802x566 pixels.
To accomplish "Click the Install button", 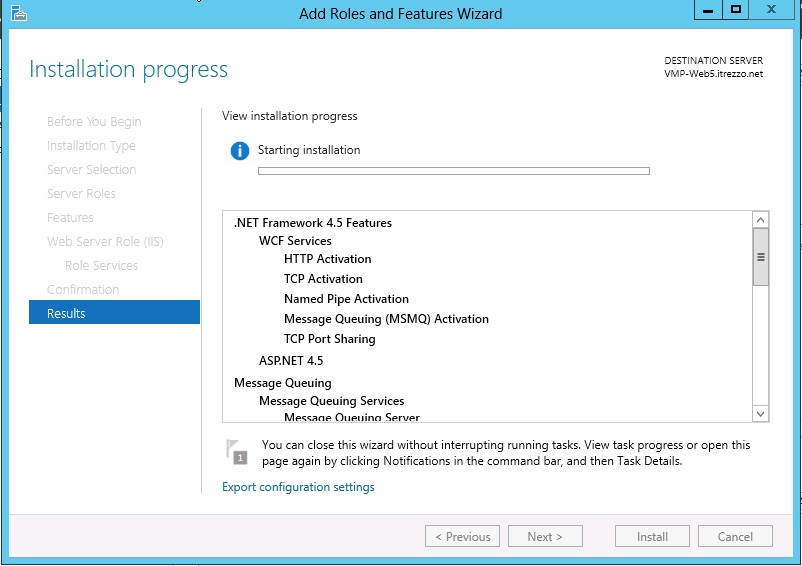I will [x=652, y=536].
